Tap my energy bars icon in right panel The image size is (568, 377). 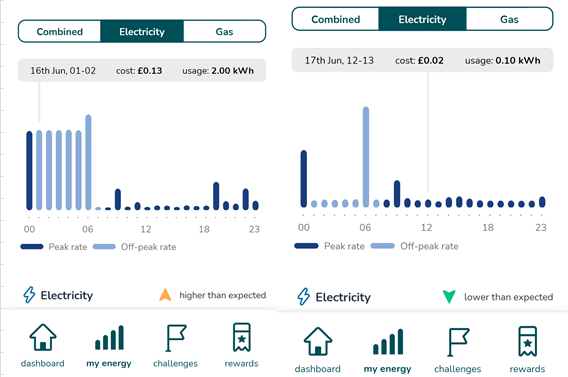pos(388,342)
